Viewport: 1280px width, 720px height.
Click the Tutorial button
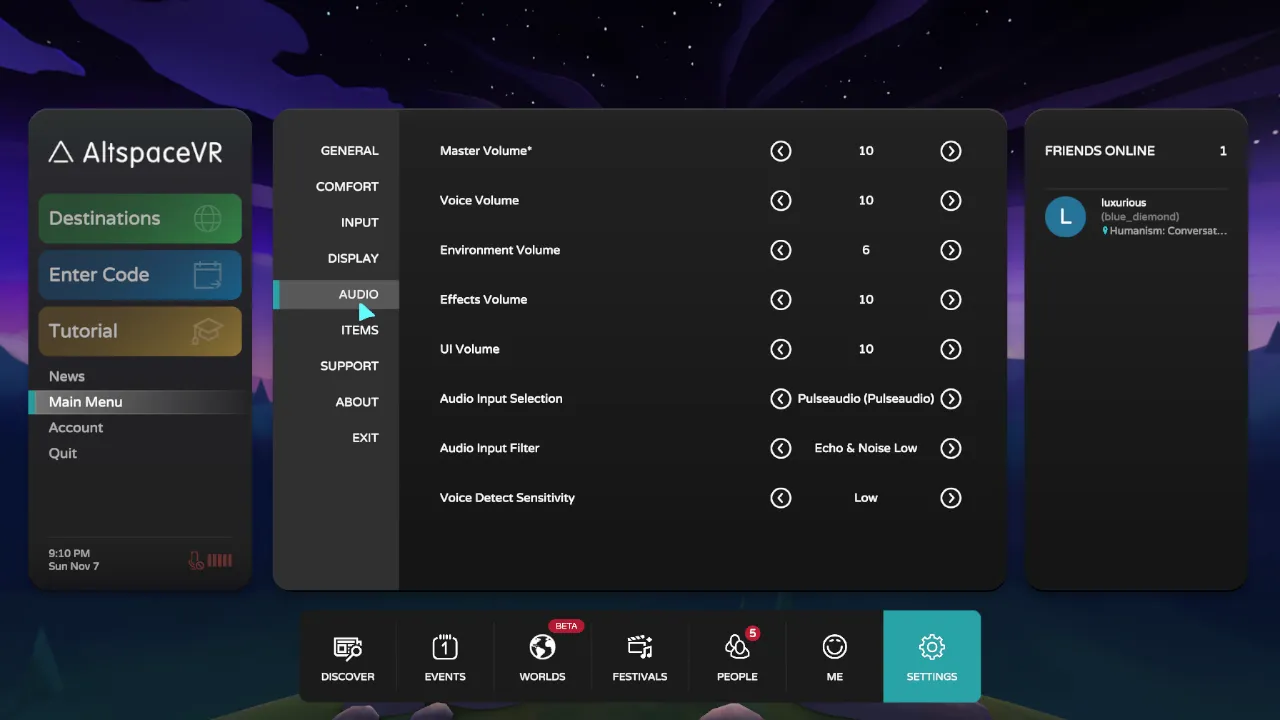click(140, 331)
